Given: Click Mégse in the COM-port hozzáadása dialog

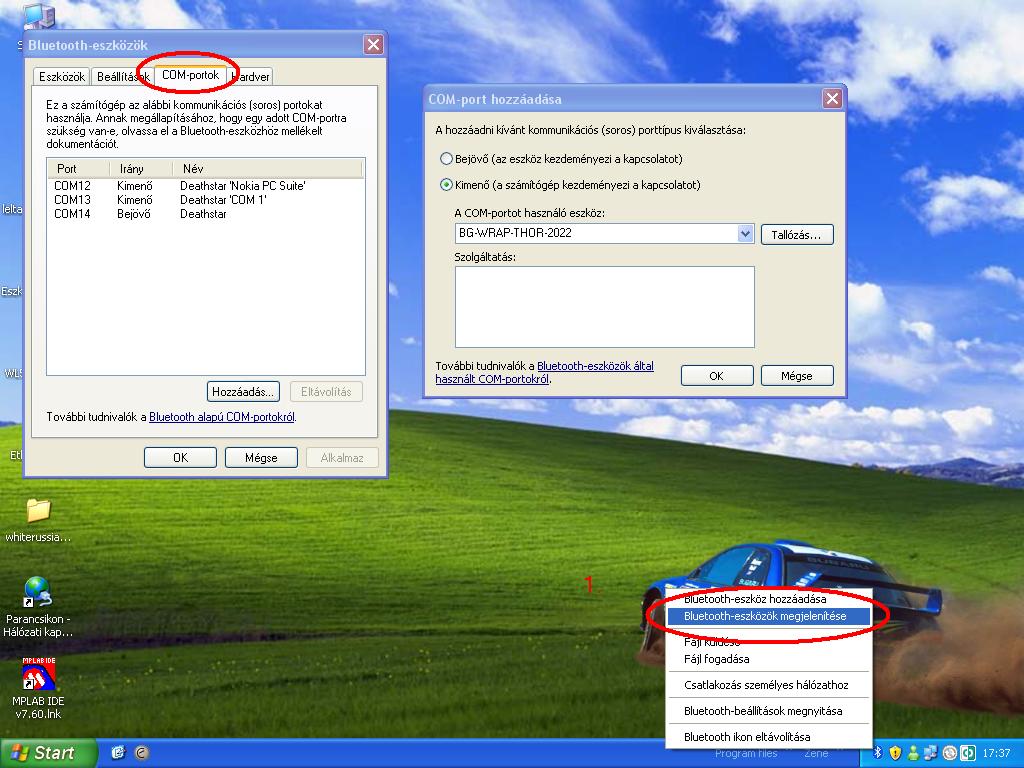Looking at the screenshot, I should pyautogui.click(x=797, y=376).
